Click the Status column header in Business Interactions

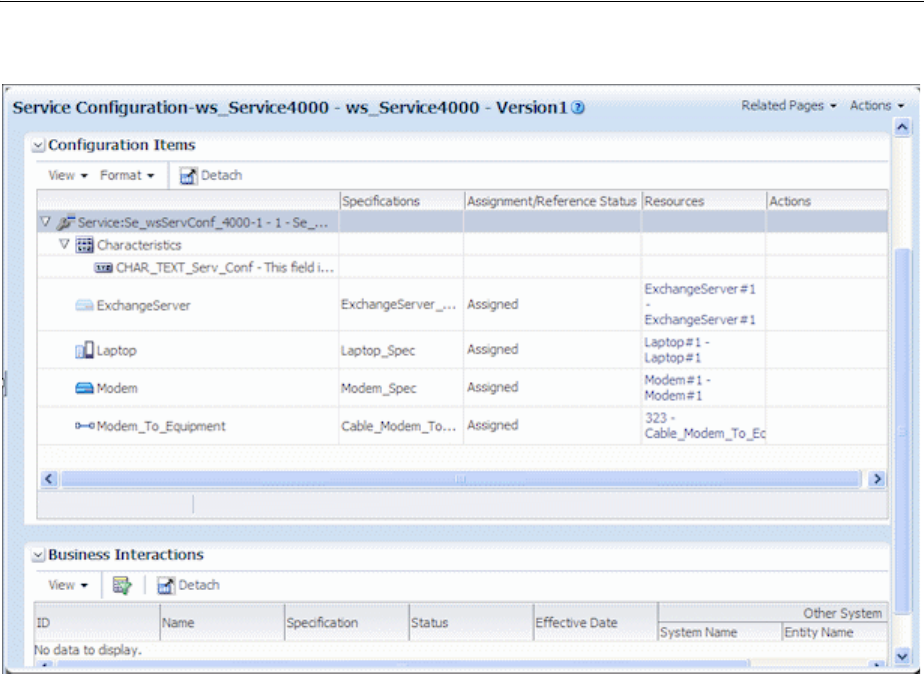point(471,622)
